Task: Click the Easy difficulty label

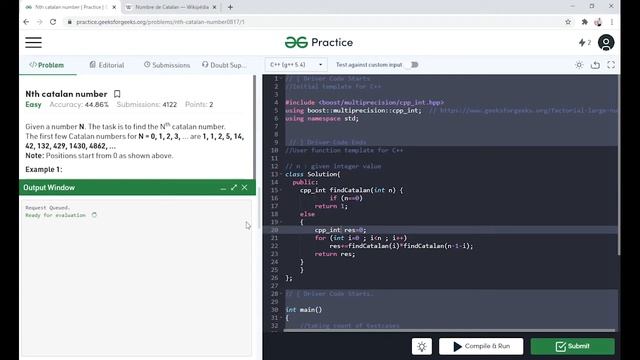Action: click(33, 104)
